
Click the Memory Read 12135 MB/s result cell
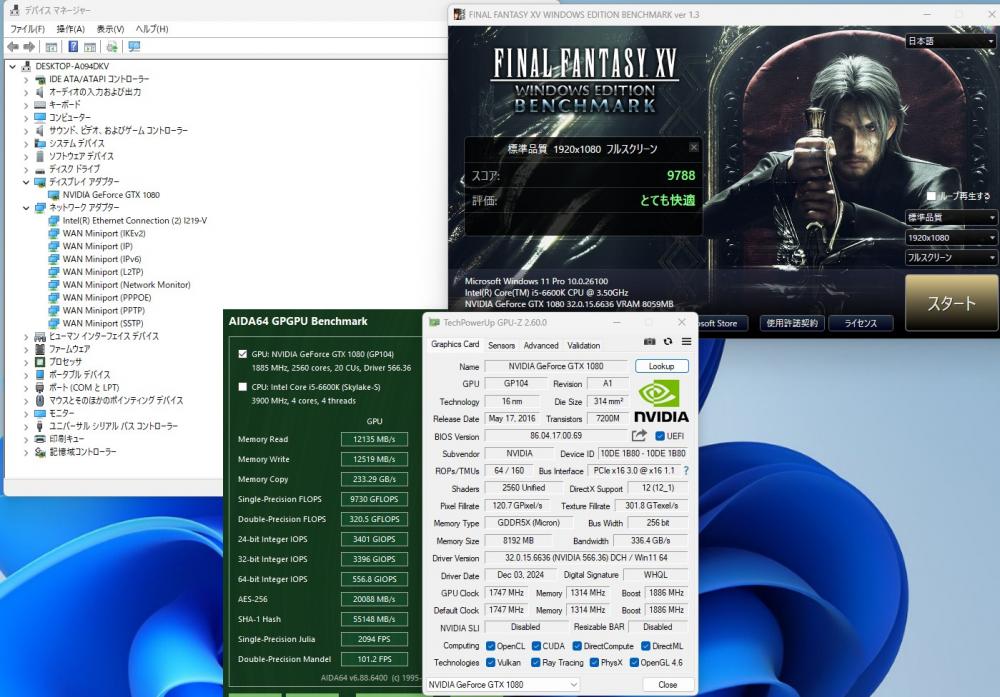pos(374,439)
